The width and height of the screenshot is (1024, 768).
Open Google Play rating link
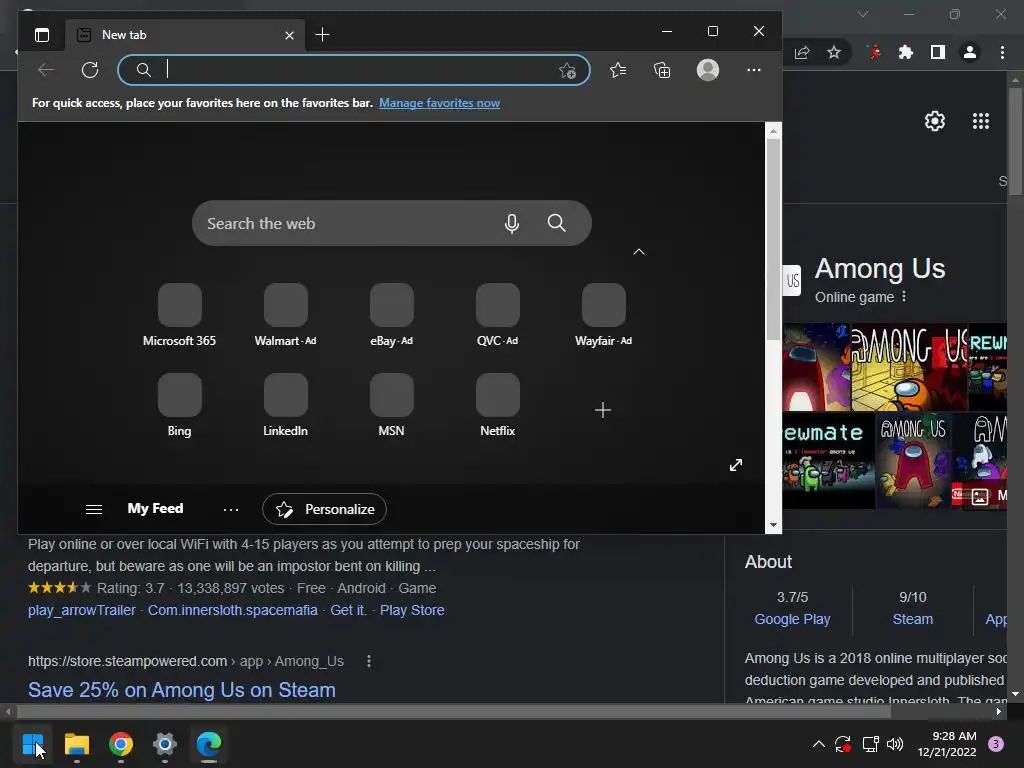[x=792, y=619]
